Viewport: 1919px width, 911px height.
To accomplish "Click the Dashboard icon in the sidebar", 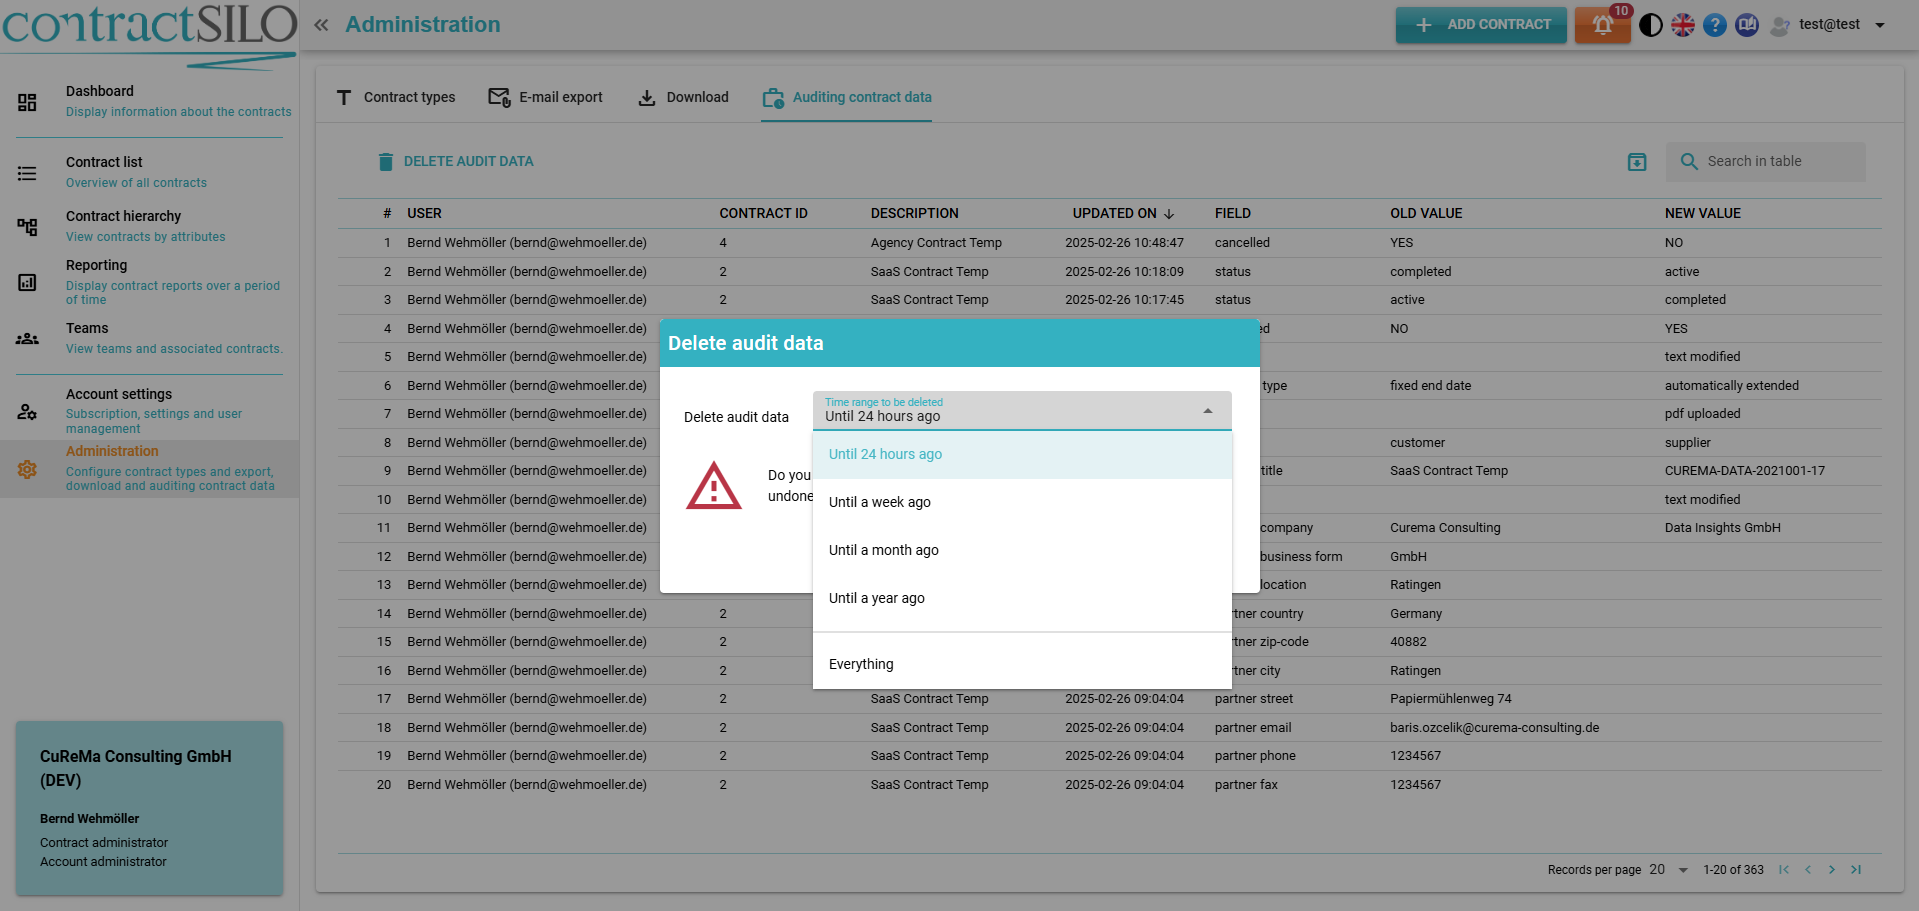I will coord(27,102).
